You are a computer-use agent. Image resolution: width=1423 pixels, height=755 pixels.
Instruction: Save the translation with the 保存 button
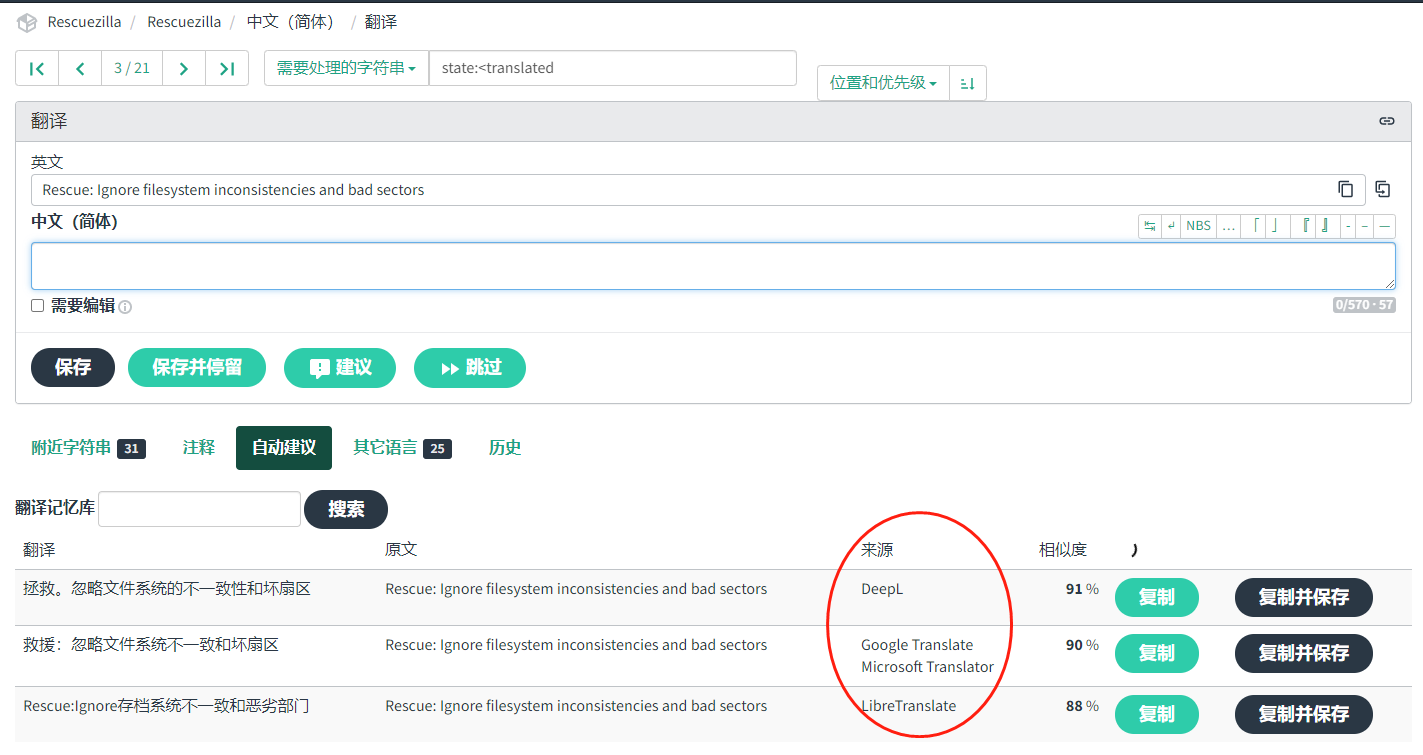click(x=72, y=367)
